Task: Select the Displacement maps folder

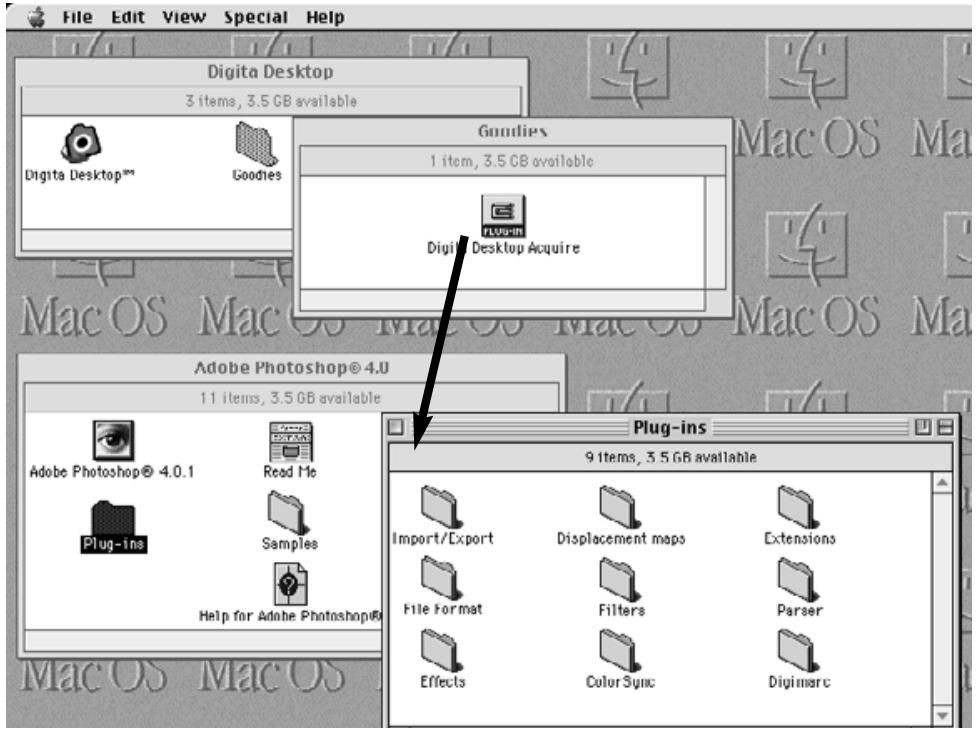Action: pyautogui.click(x=621, y=507)
